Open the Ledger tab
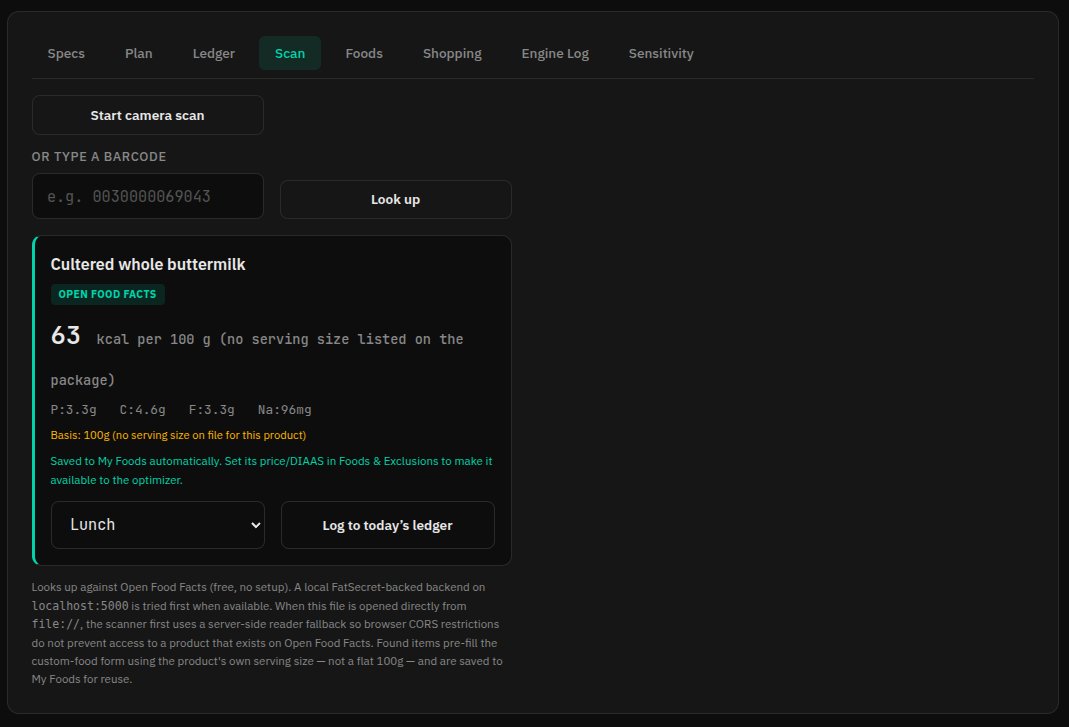Image resolution: width=1069 pixels, height=727 pixels. (x=213, y=53)
